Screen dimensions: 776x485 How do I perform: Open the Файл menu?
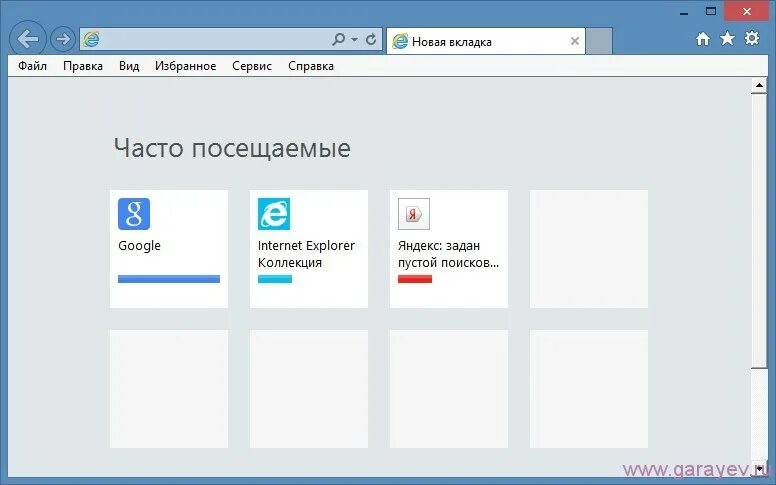(x=32, y=66)
